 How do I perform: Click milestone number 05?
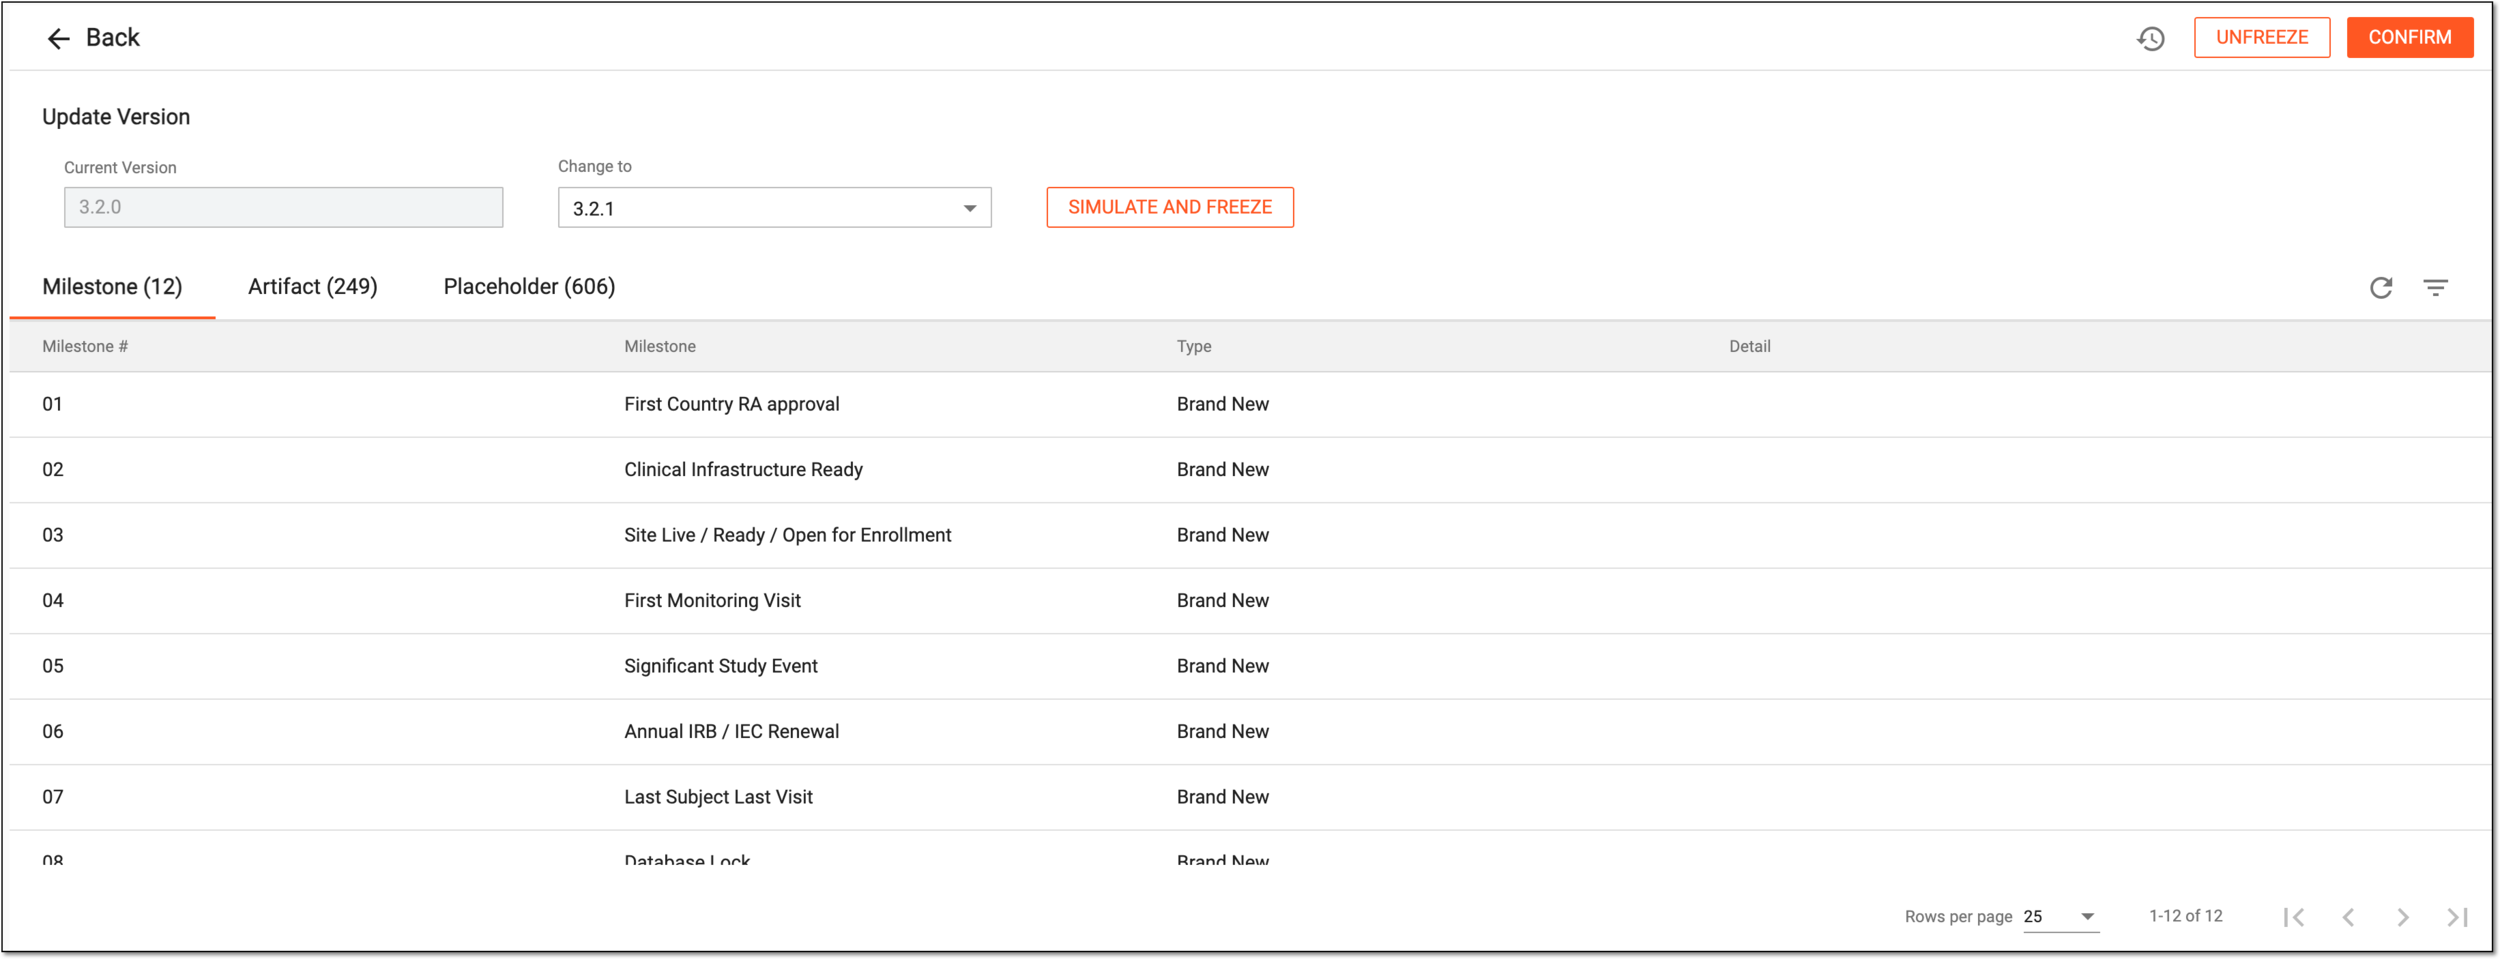point(53,667)
